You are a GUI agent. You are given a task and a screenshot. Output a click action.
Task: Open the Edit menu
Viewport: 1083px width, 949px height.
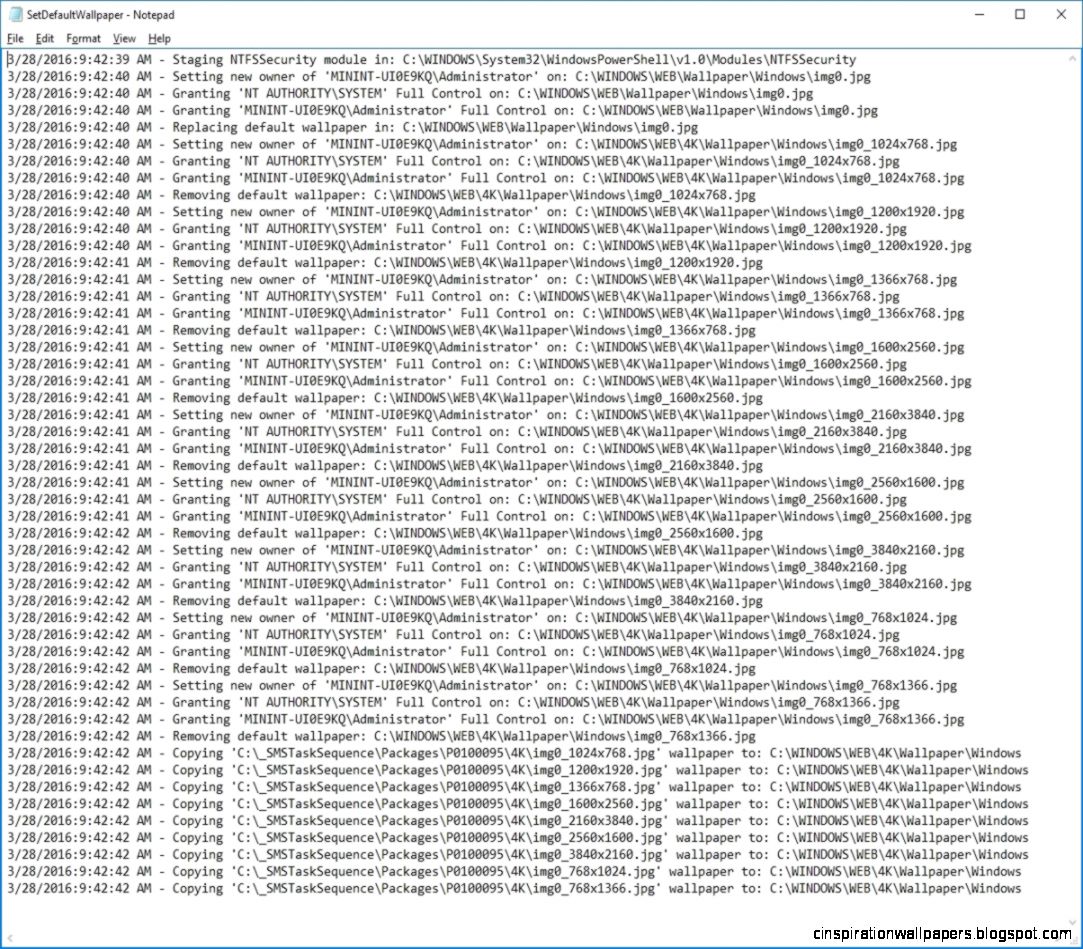coord(44,38)
